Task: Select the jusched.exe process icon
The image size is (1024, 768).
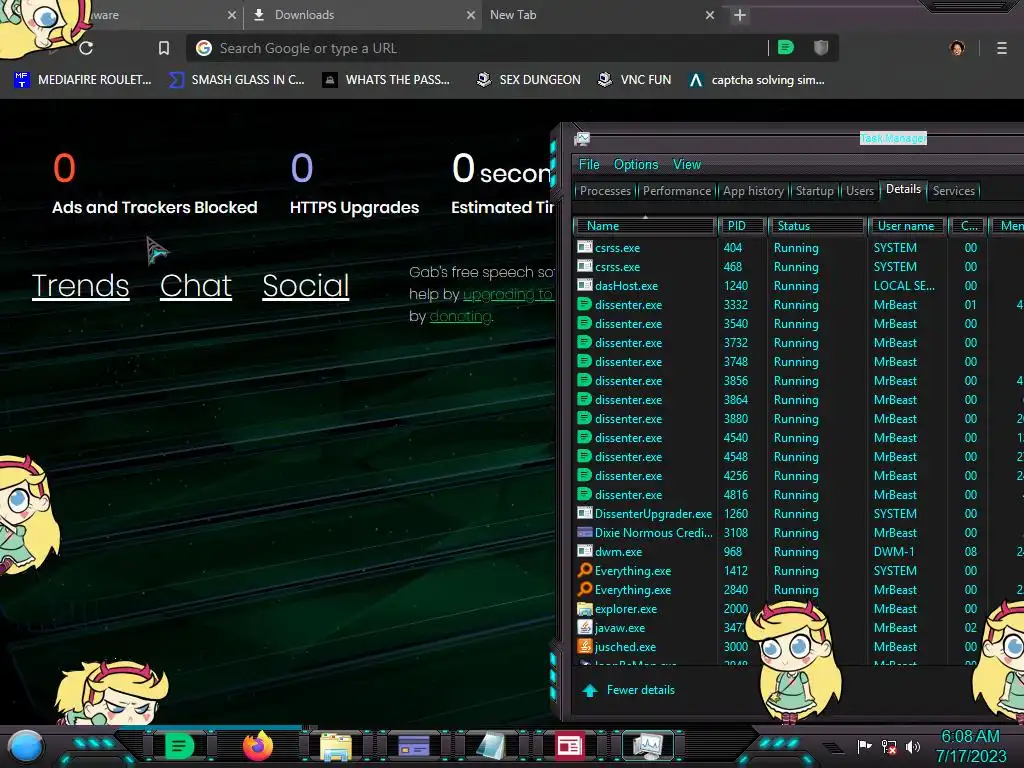Action: 584,647
